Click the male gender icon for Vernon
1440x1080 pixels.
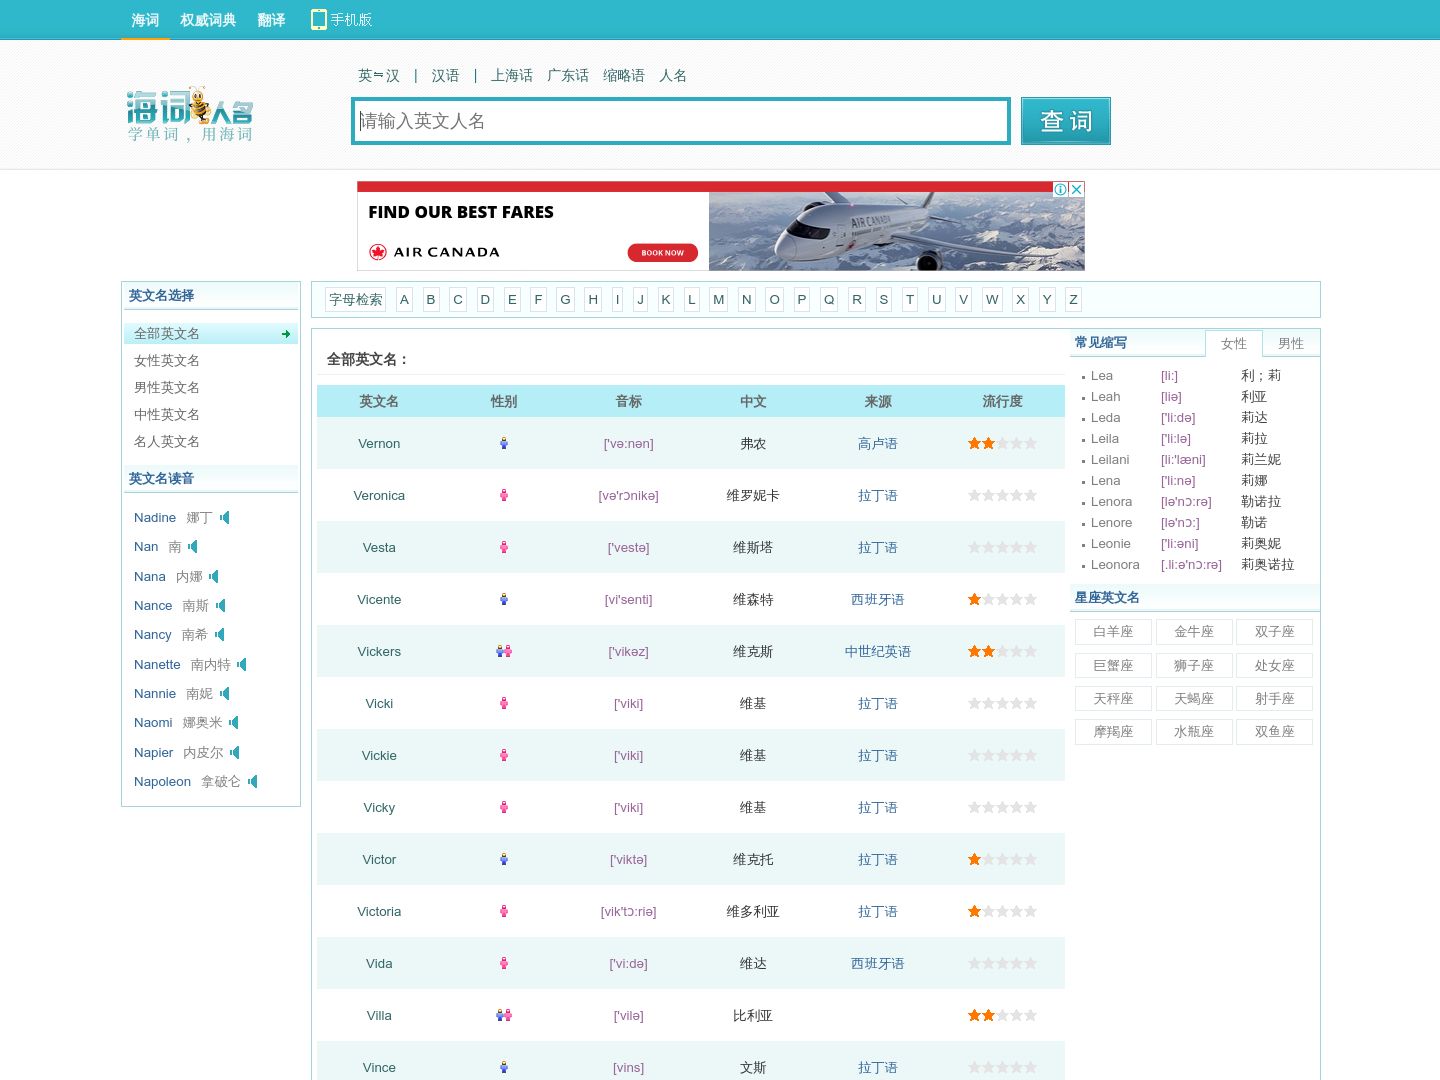(x=504, y=443)
